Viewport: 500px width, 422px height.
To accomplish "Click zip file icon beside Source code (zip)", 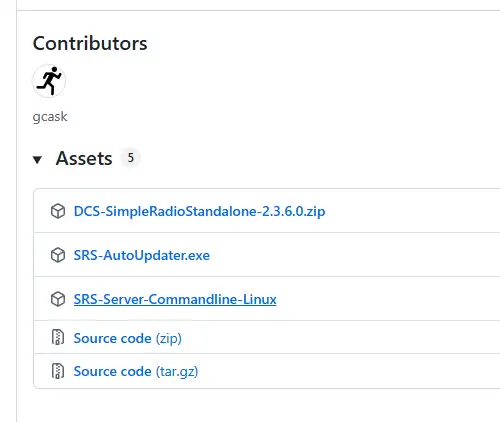I will pyautogui.click(x=58, y=337).
